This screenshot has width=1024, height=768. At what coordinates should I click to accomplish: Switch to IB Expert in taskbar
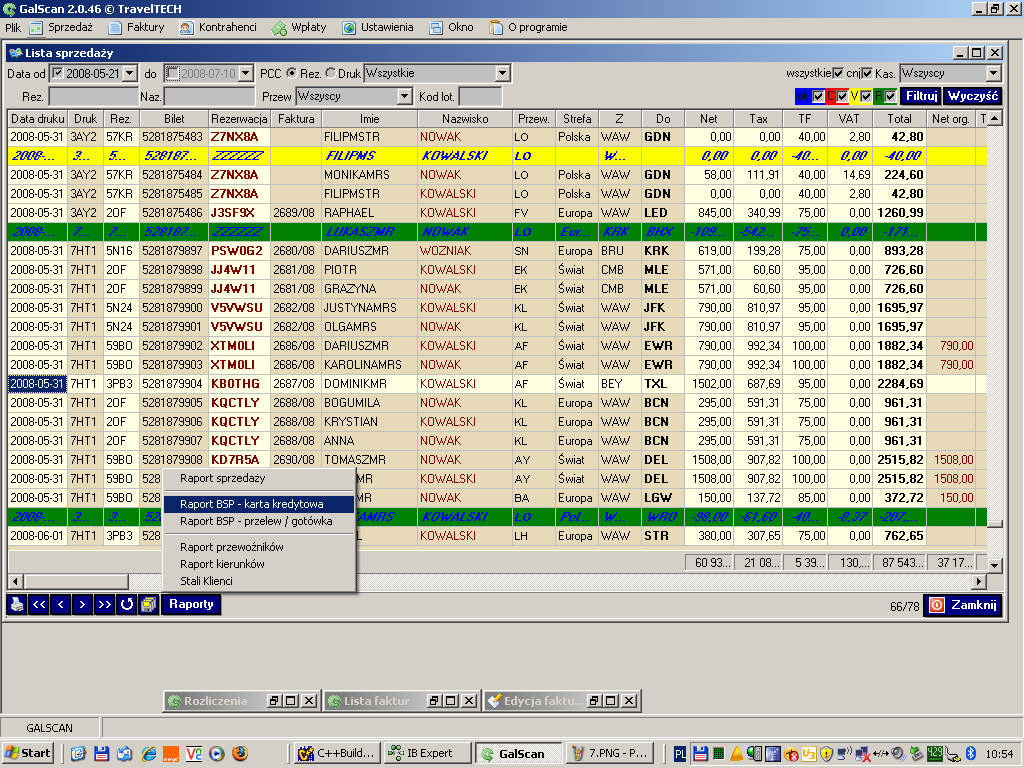pyautogui.click(x=428, y=754)
